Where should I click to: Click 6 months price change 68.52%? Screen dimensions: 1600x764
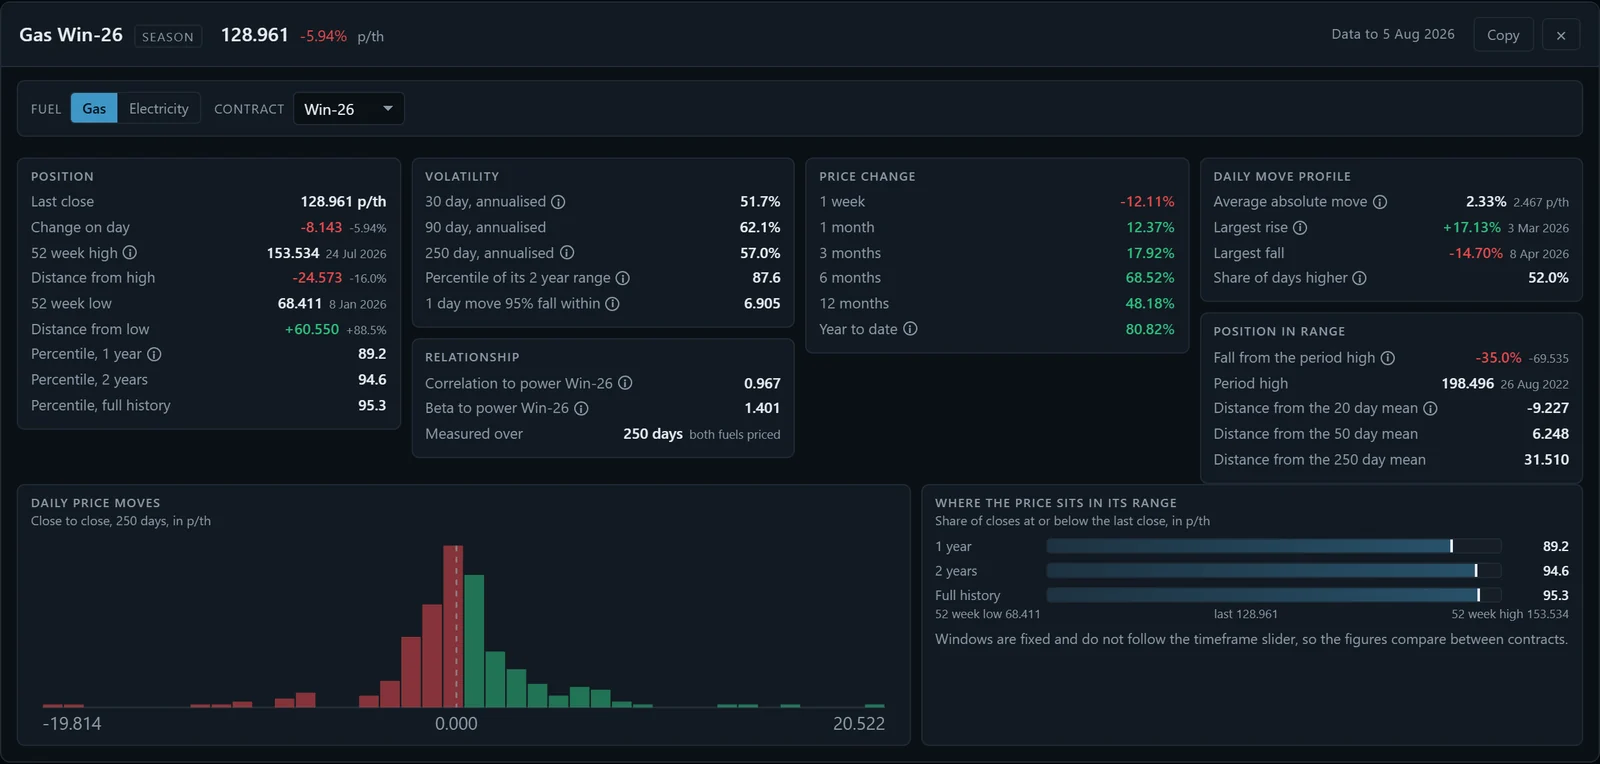tap(1150, 278)
